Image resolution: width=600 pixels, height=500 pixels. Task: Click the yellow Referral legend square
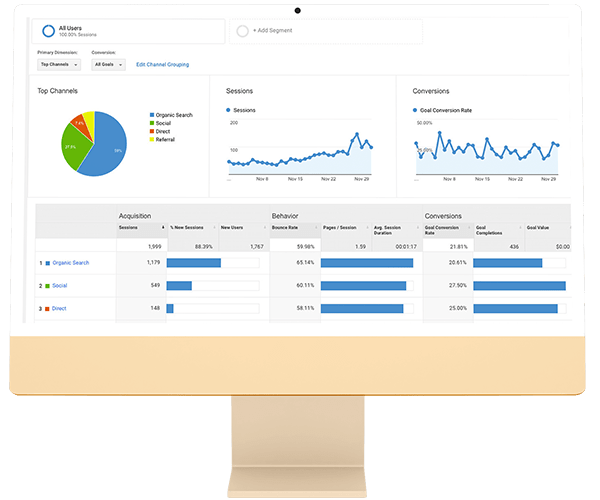point(151,139)
